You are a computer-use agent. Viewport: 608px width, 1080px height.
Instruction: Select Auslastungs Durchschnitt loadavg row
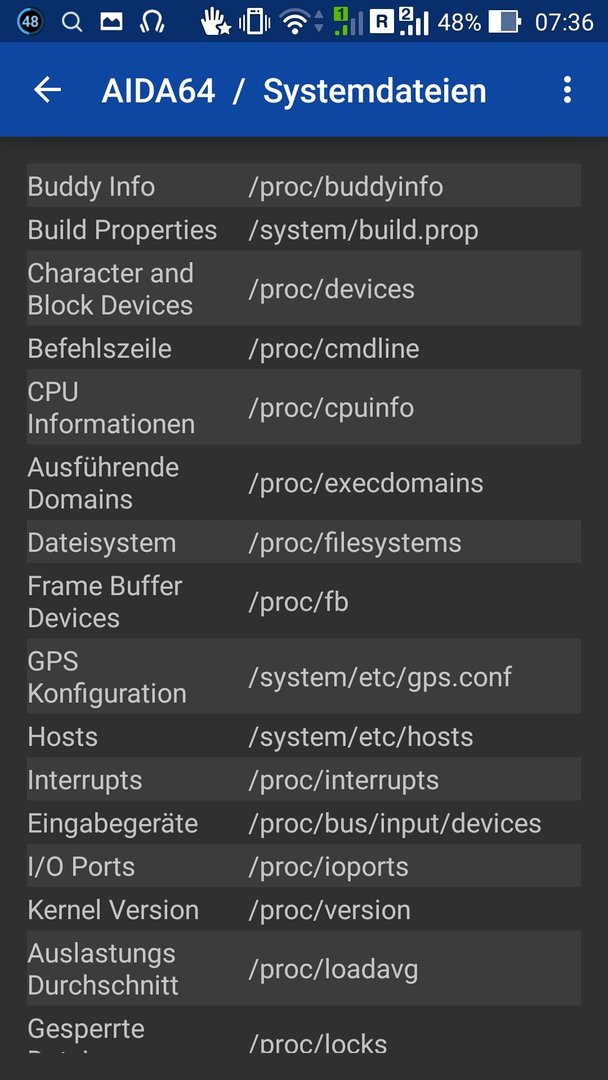click(304, 969)
